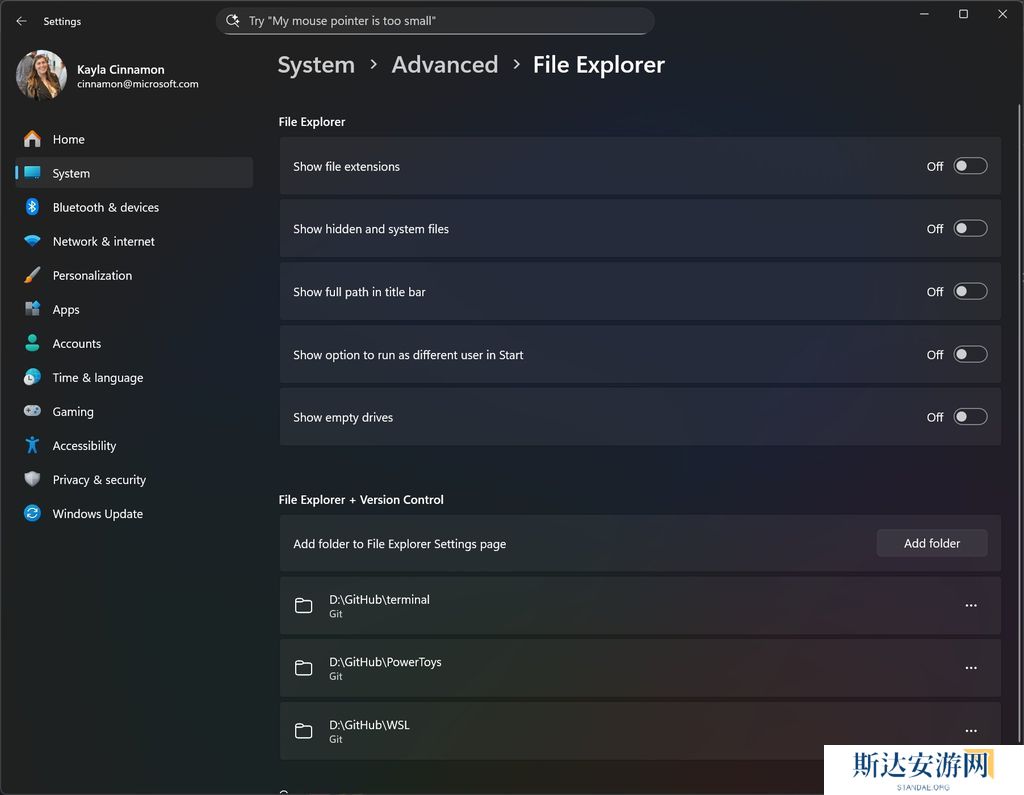Toggle Show full path in title bar
The image size is (1024, 795).
click(x=969, y=291)
